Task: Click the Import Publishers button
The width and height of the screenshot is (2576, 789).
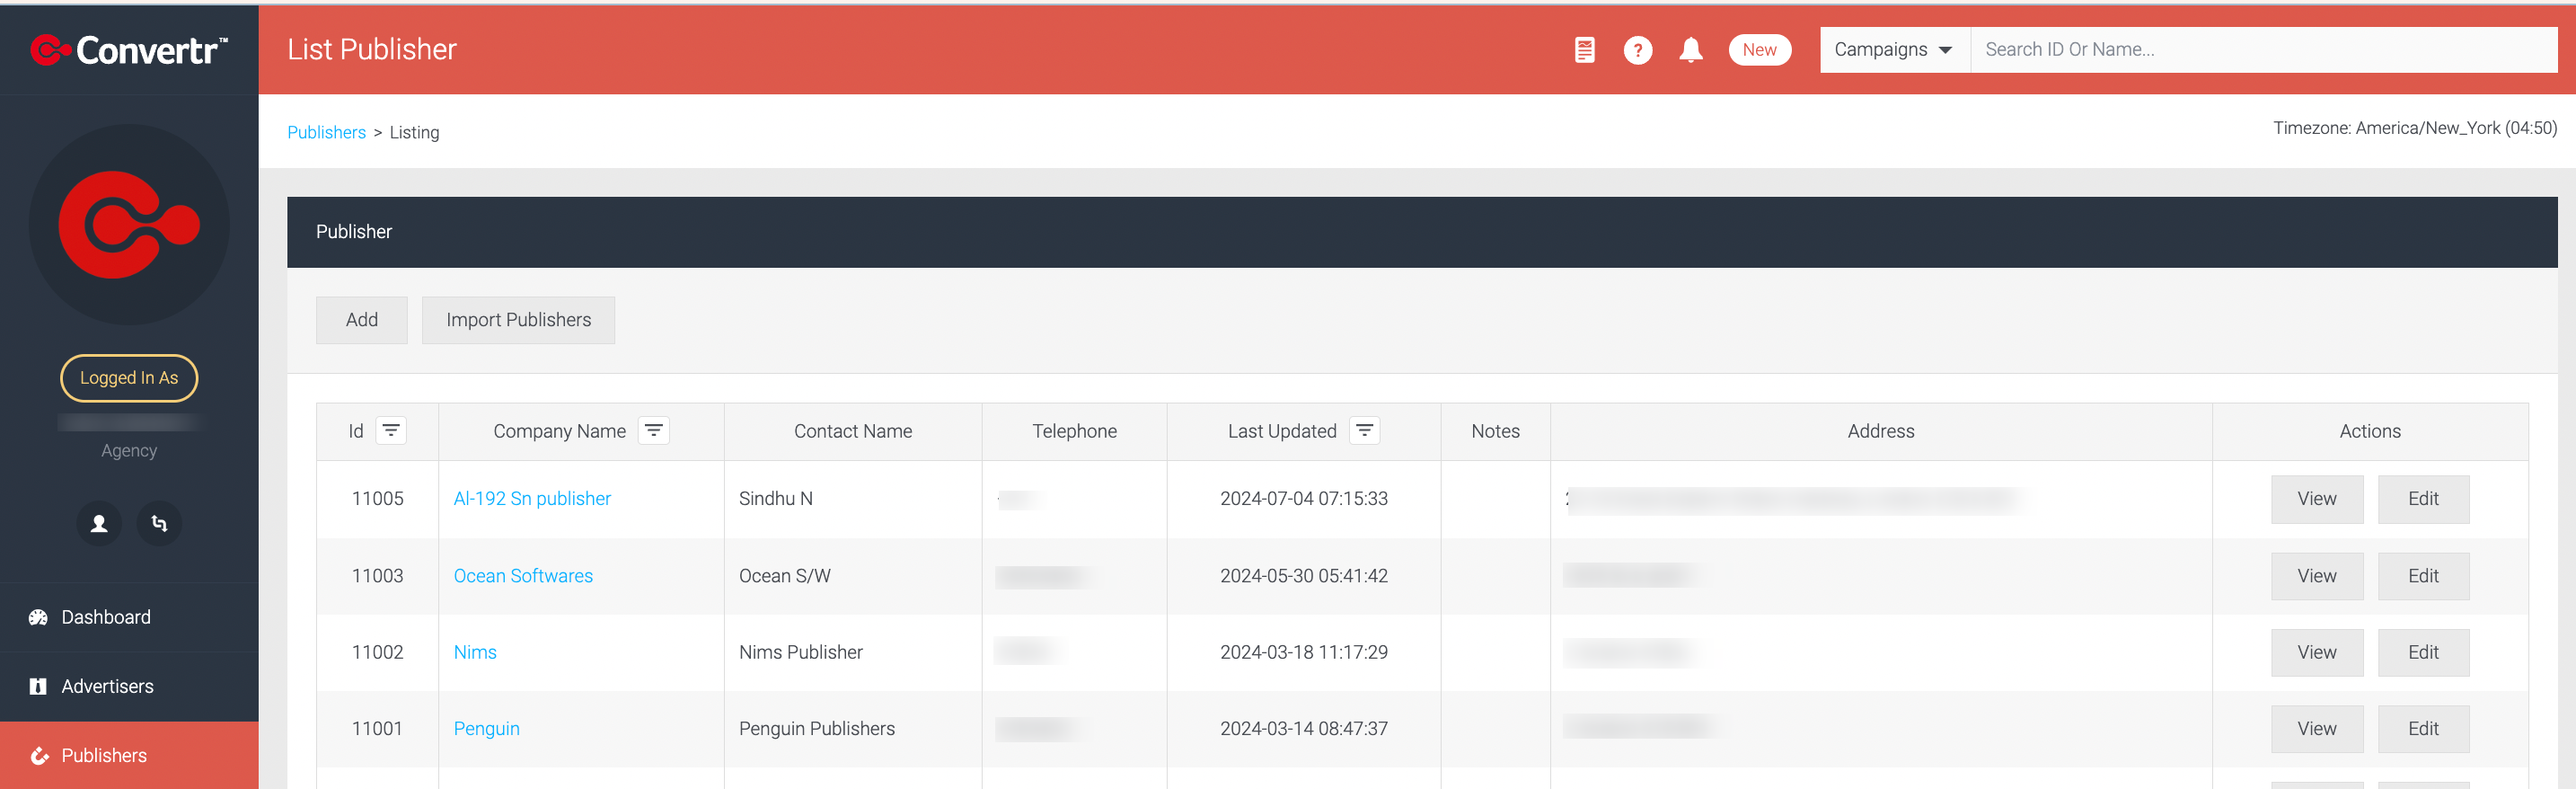Action: click(518, 320)
